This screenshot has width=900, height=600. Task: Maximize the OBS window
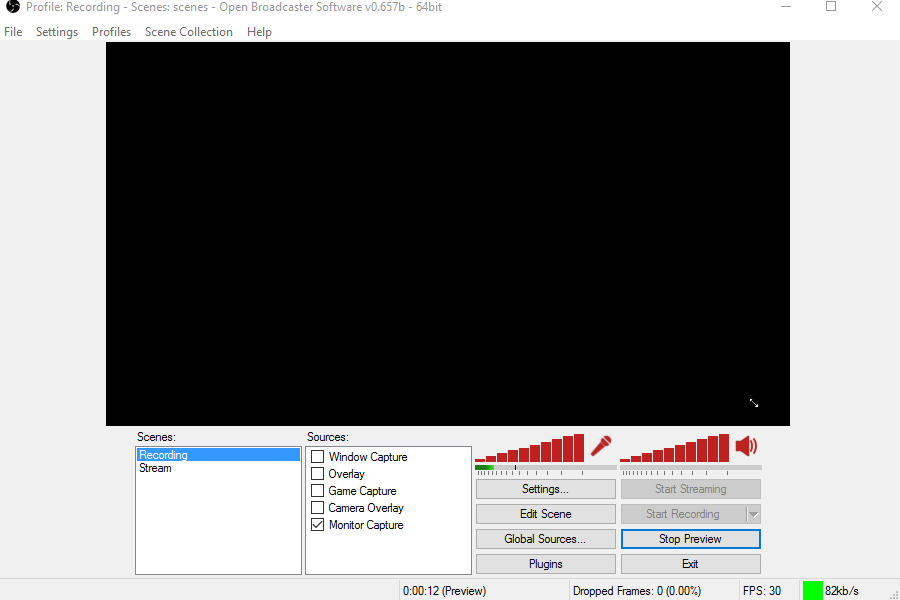(831, 7)
